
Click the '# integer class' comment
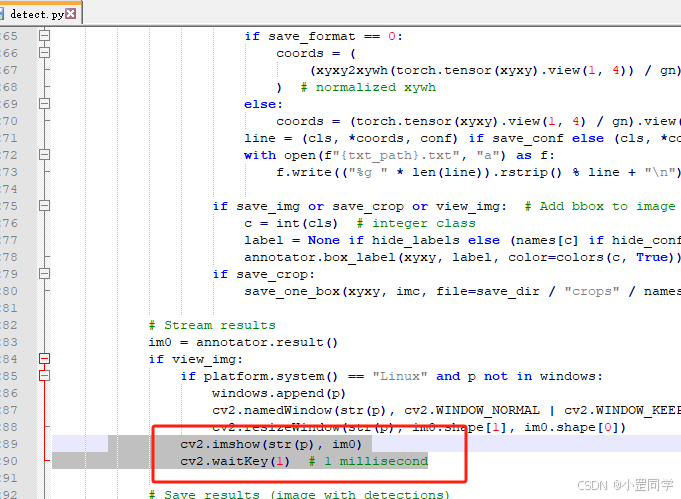(x=416, y=223)
